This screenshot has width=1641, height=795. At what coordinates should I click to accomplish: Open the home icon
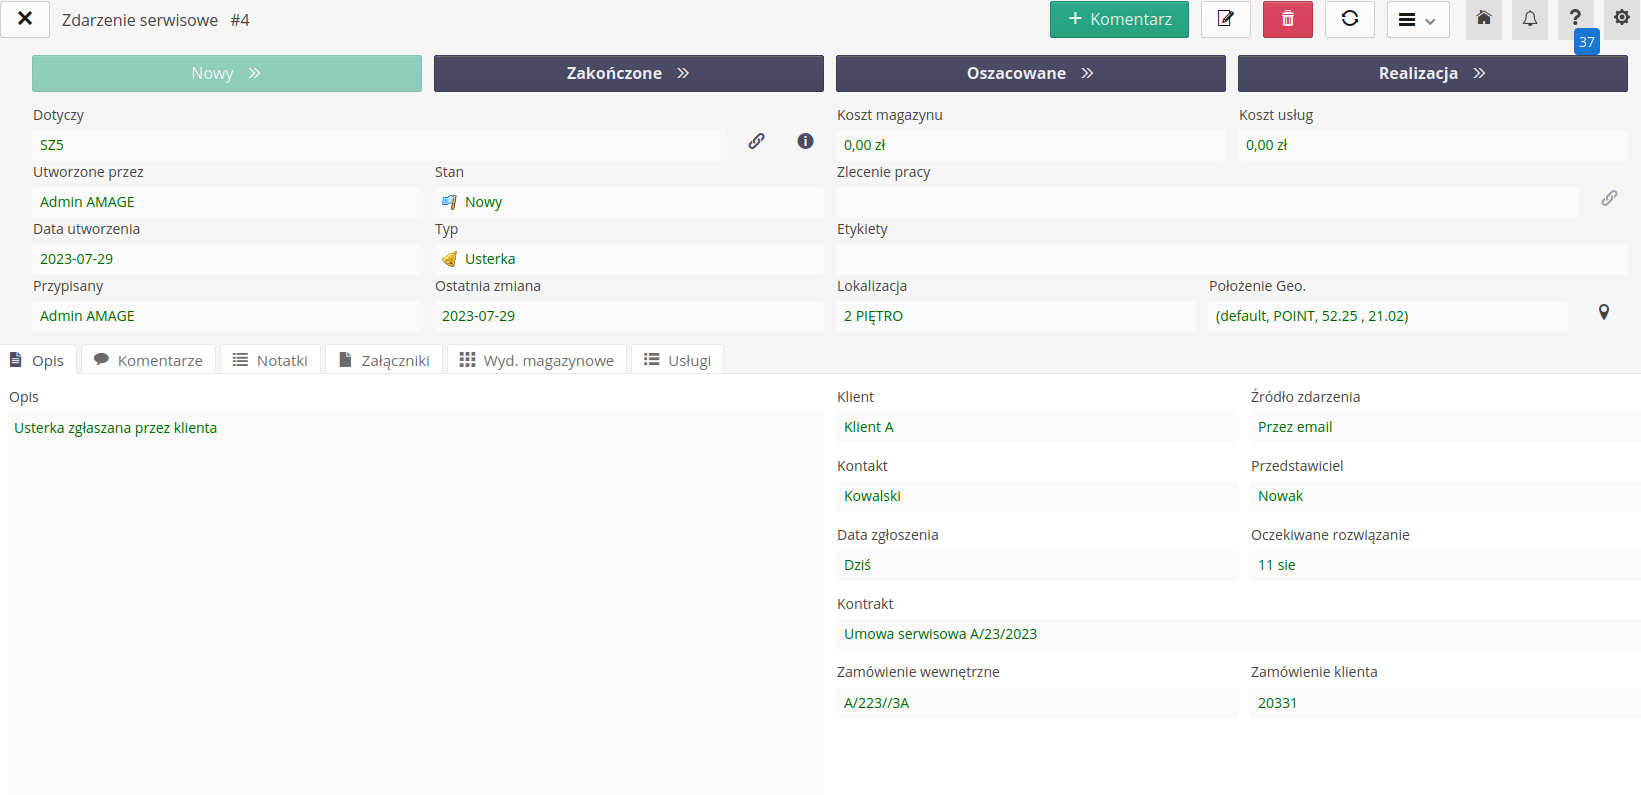click(1483, 19)
